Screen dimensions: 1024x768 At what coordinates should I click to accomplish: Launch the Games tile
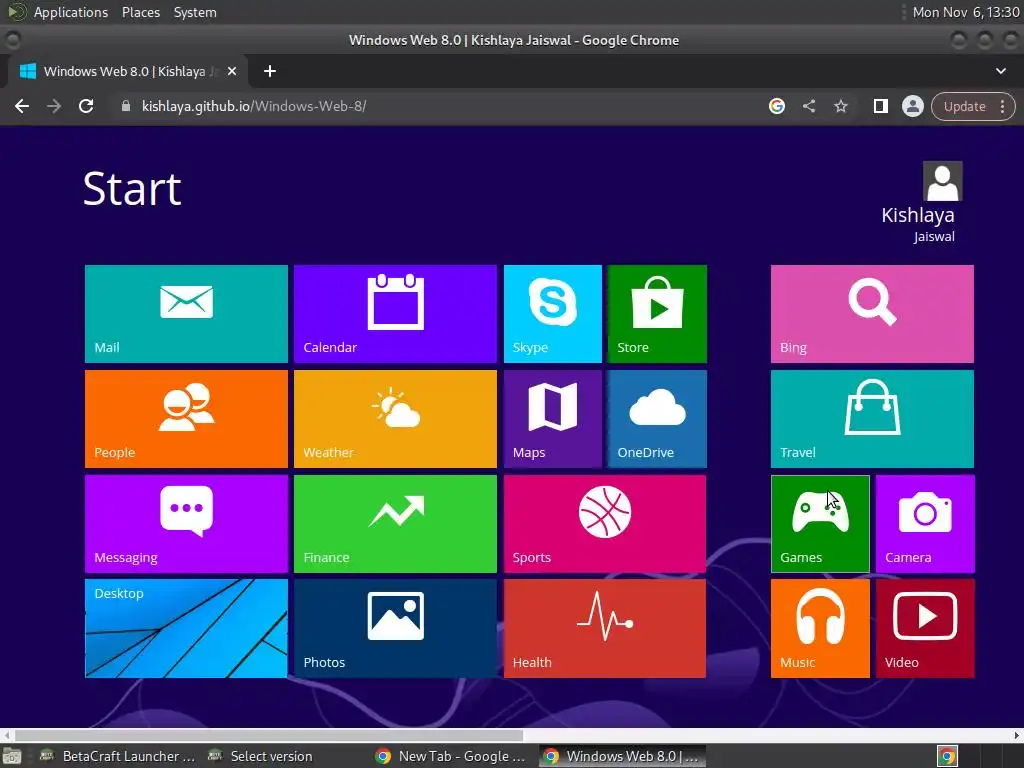pyautogui.click(x=820, y=524)
